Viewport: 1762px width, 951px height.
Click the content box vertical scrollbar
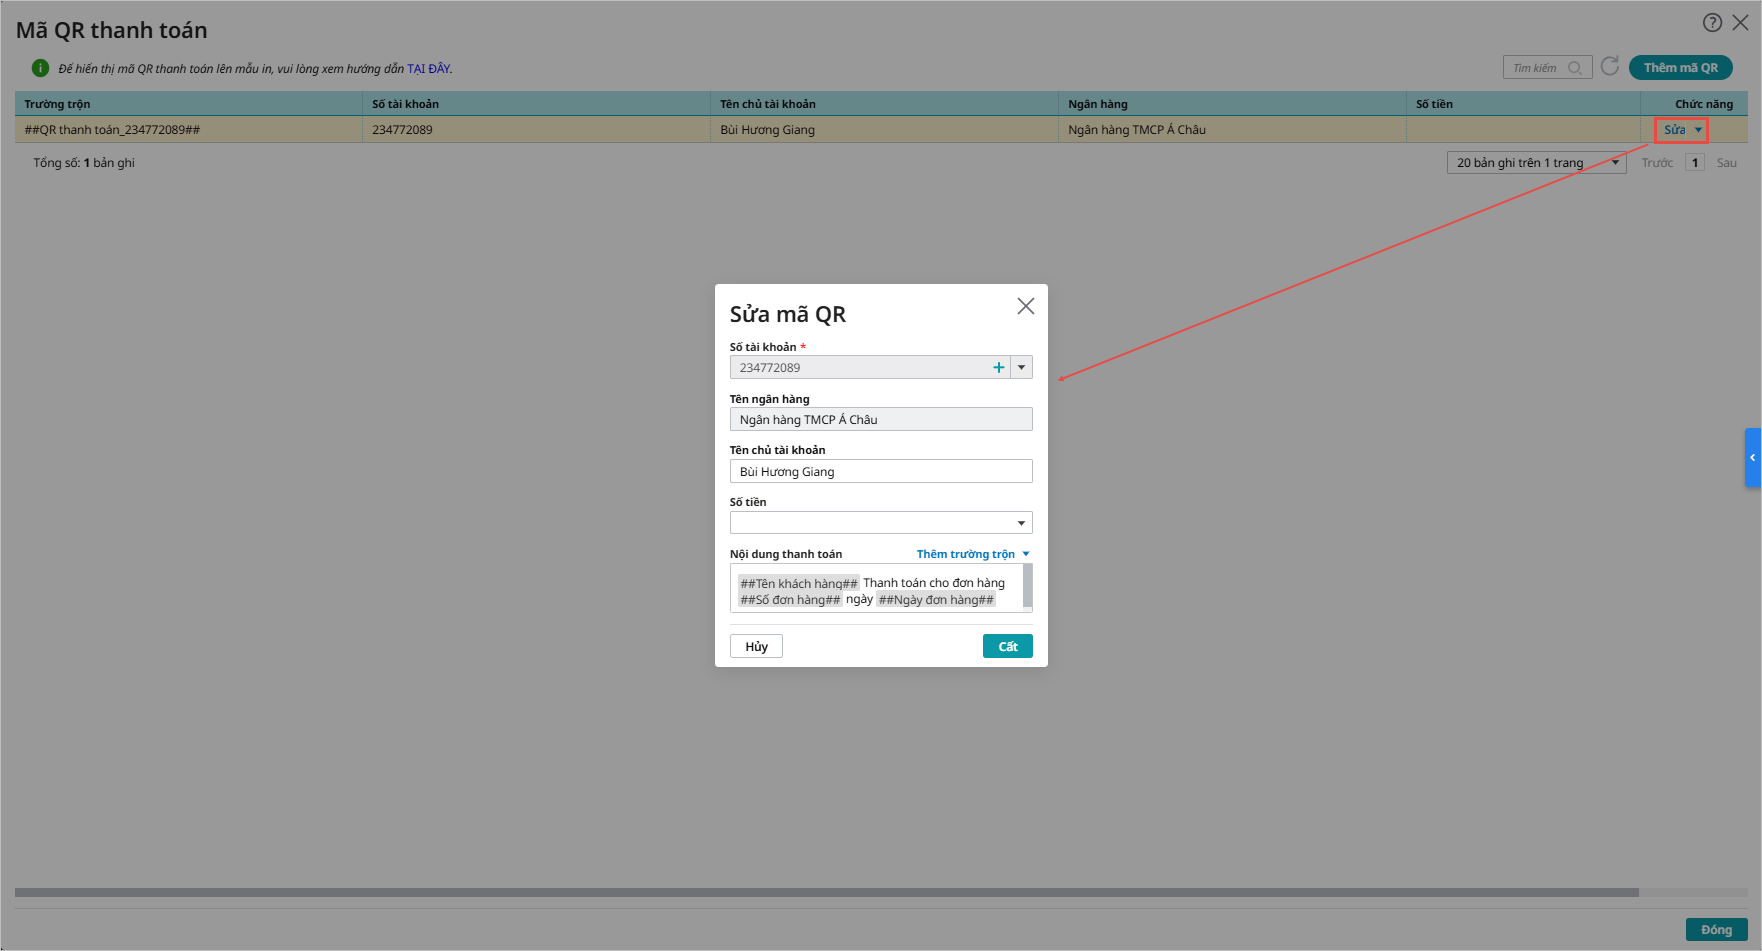tap(1028, 587)
